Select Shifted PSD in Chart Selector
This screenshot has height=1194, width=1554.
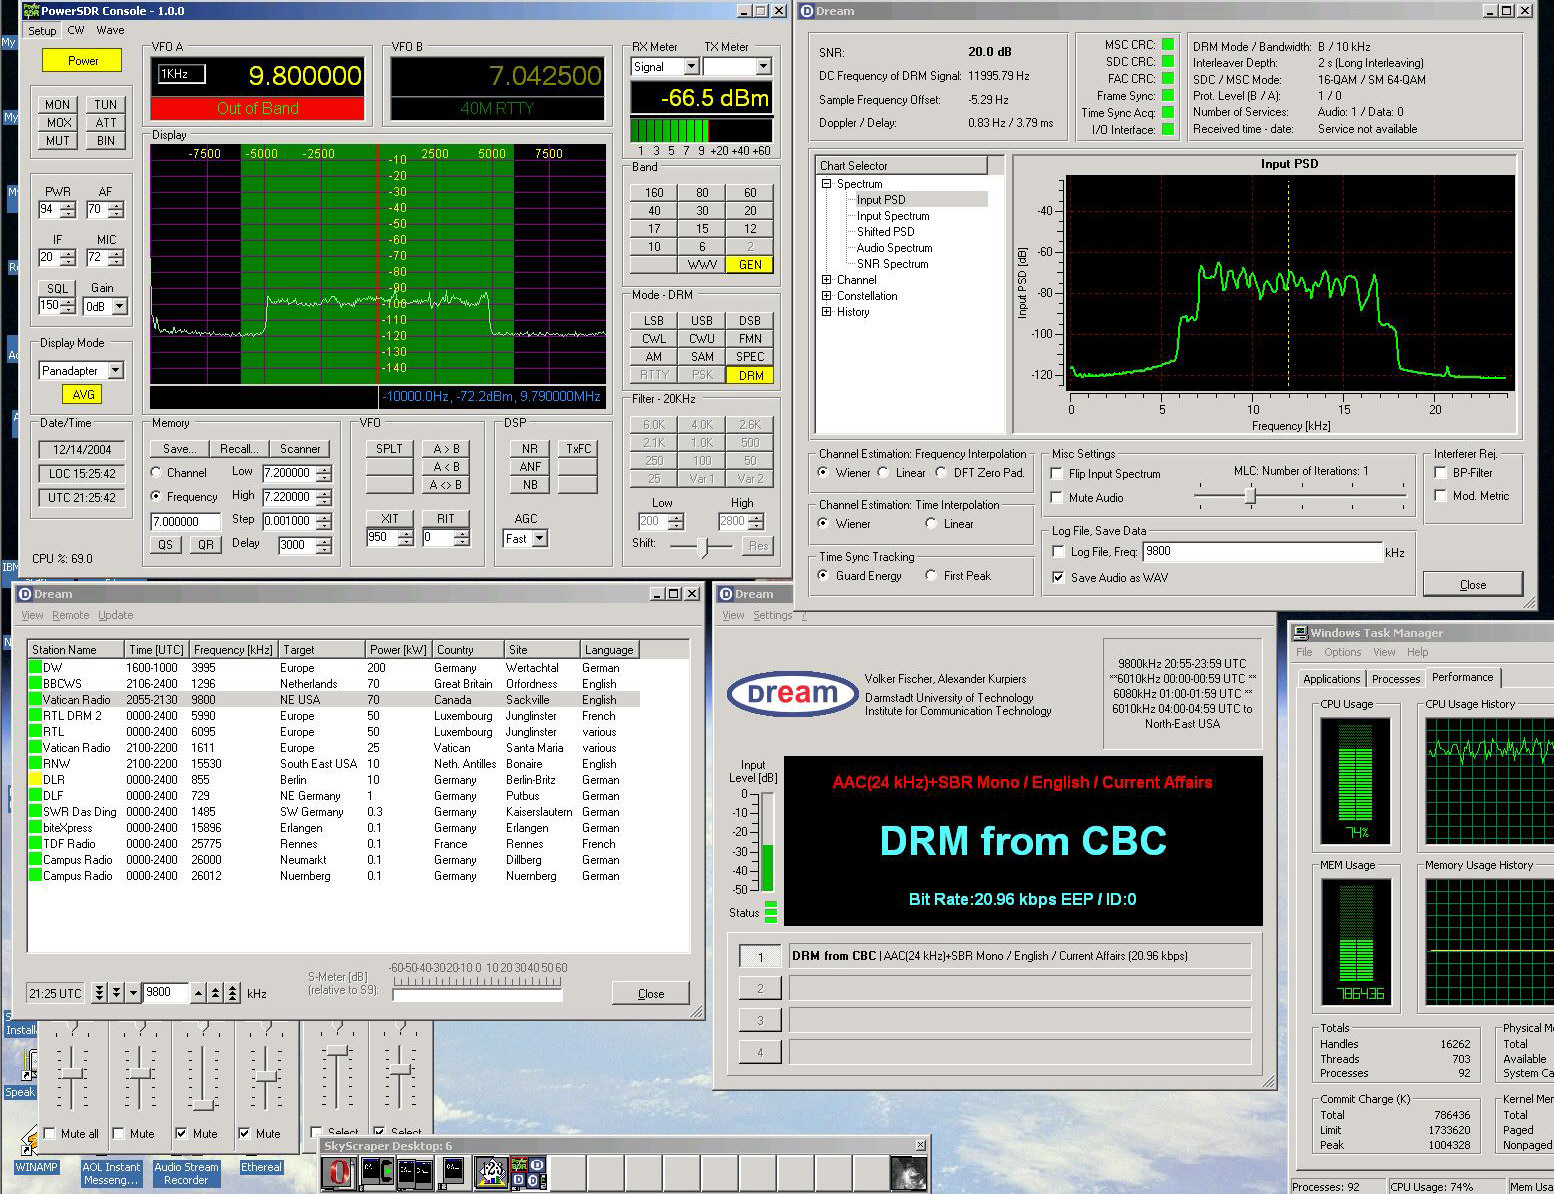tap(885, 232)
